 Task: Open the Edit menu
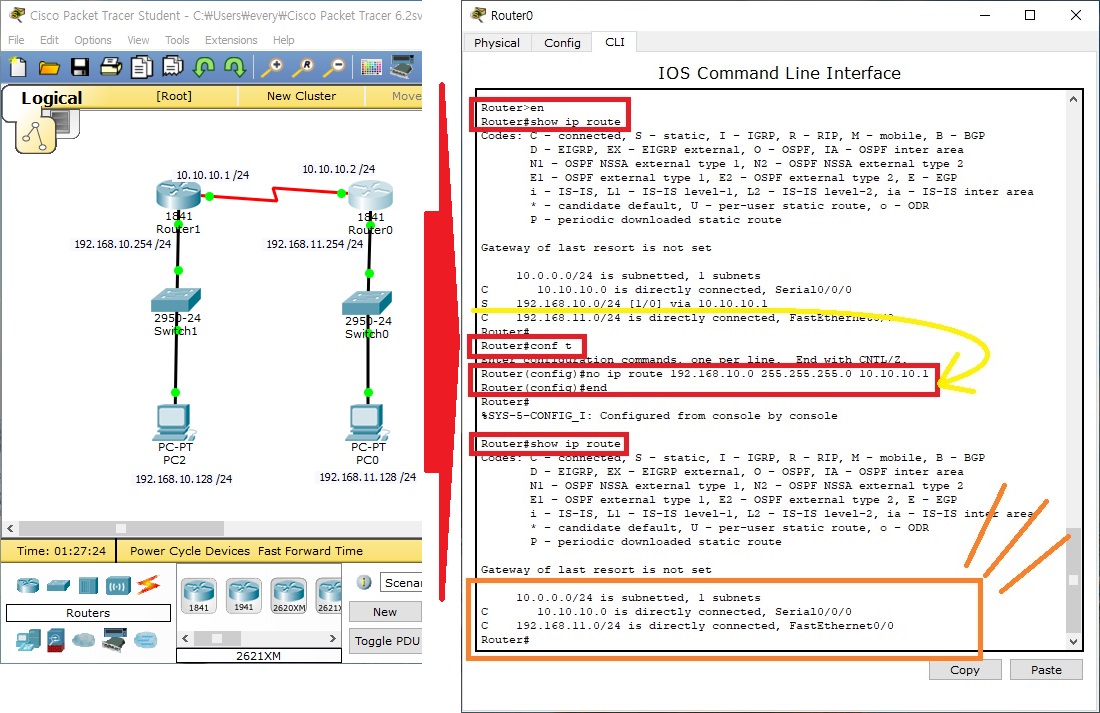[x=49, y=40]
